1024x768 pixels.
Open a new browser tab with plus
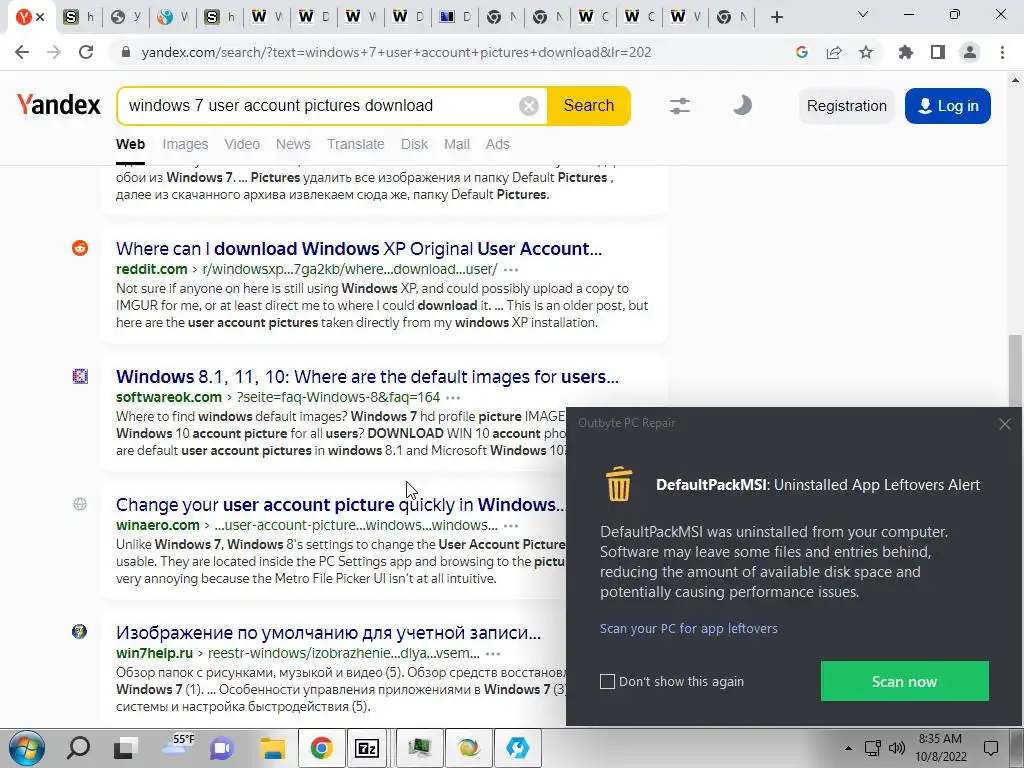point(776,17)
